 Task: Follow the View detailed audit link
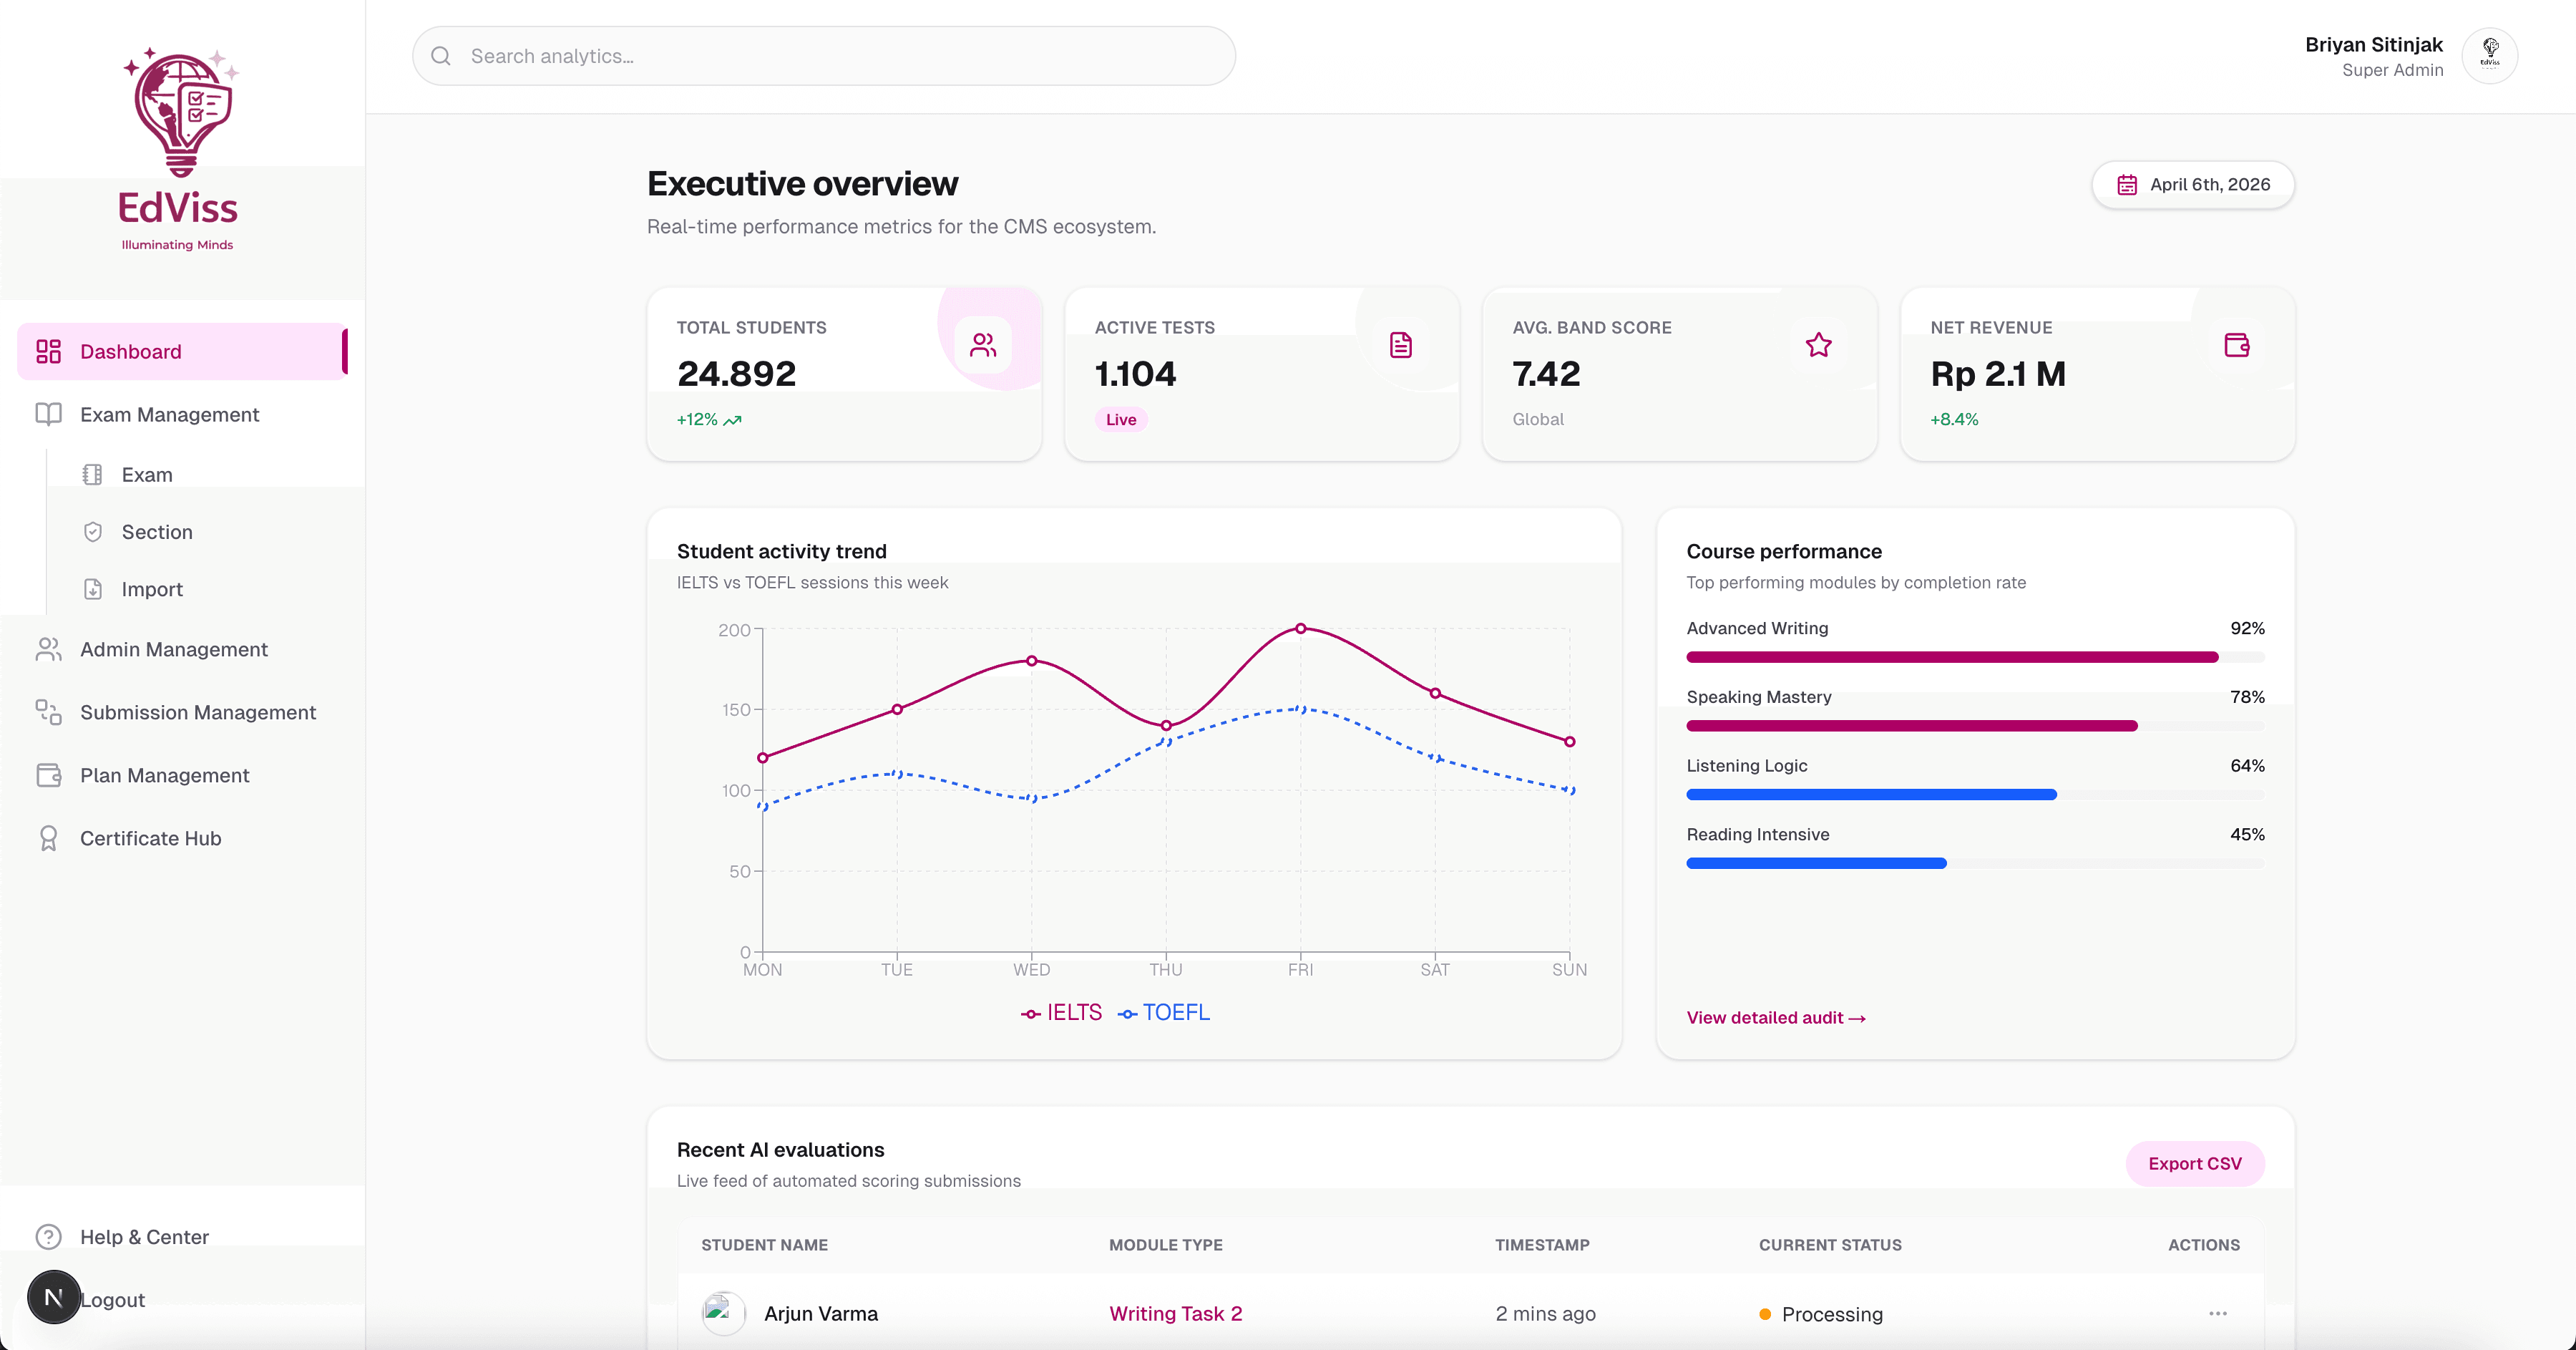1775,1018
